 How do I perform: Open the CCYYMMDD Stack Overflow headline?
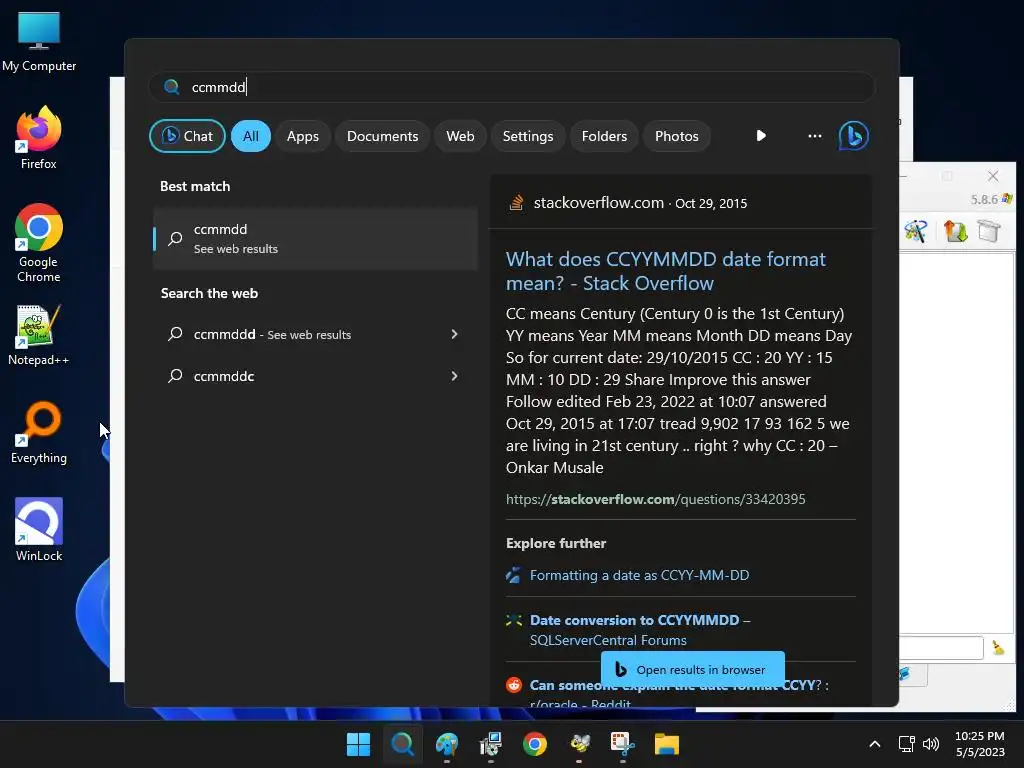pyautogui.click(x=665, y=271)
